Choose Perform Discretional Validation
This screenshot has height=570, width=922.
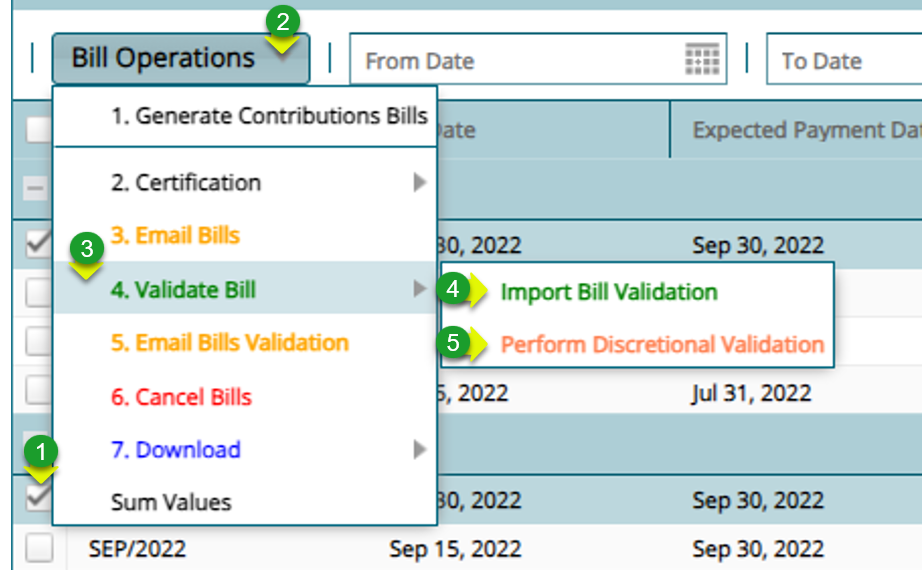pos(637,344)
